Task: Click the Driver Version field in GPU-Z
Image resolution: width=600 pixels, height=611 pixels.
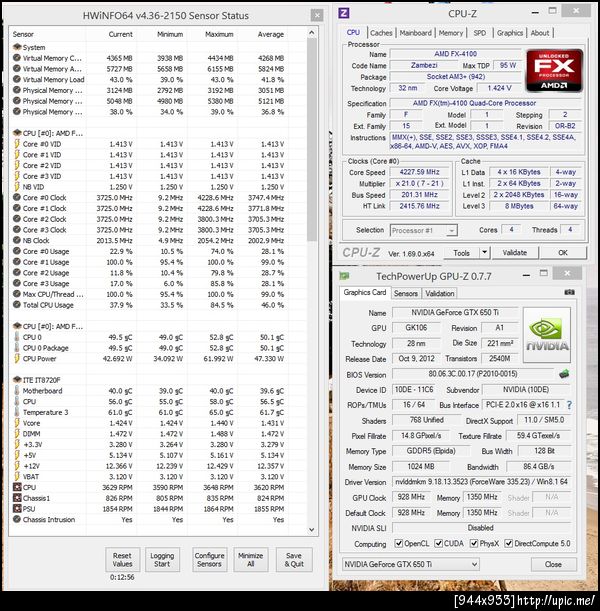Action: [481, 482]
